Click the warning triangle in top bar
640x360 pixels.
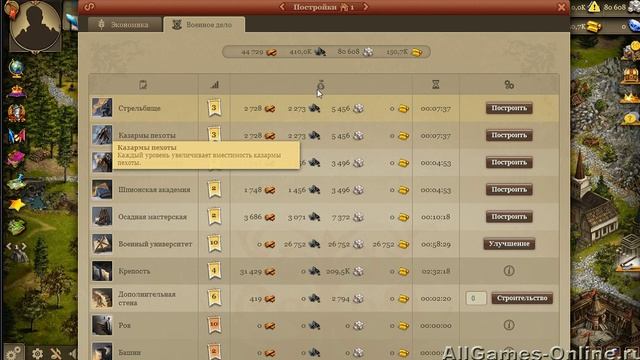tap(594, 7)
